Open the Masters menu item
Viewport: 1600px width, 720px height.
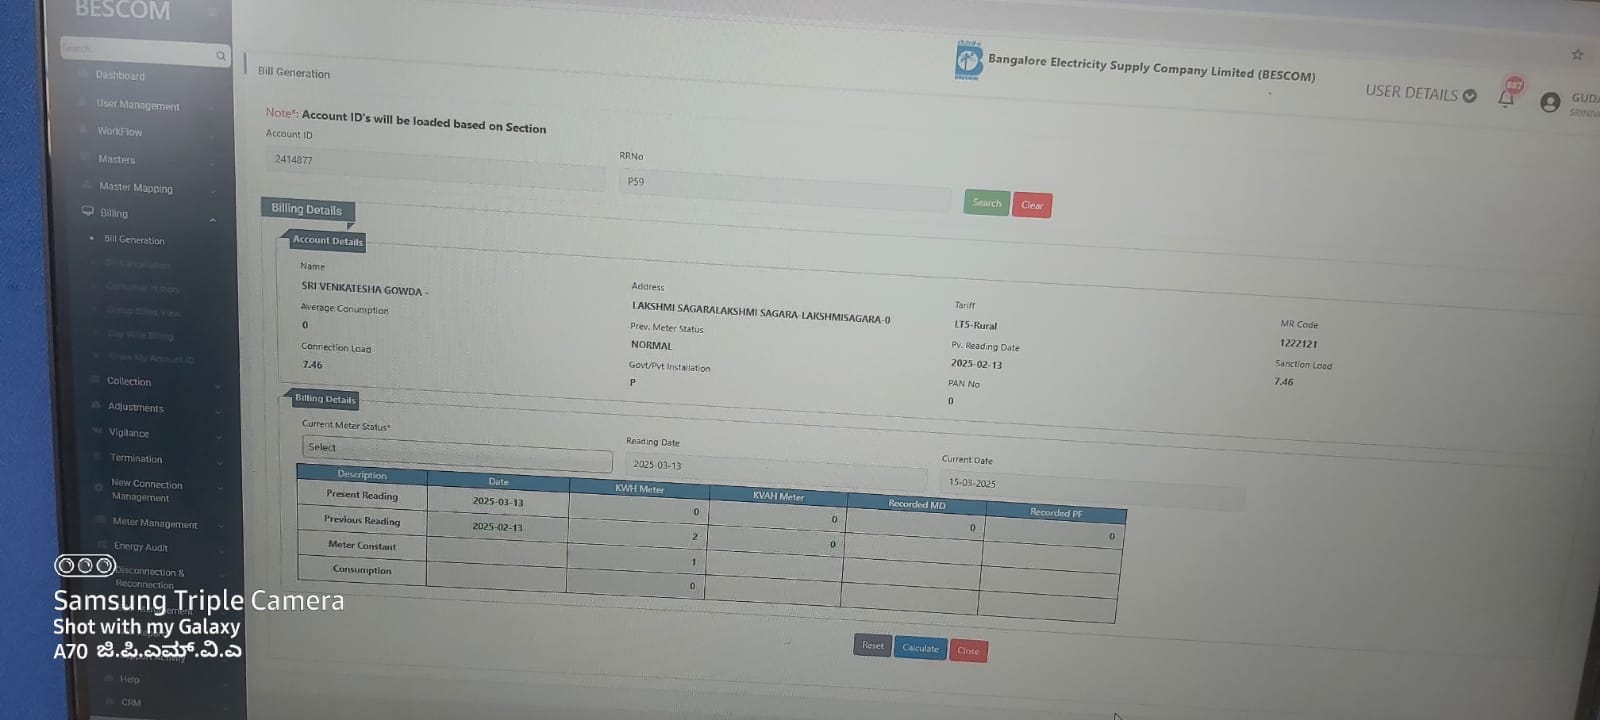[x=116, y=159]
